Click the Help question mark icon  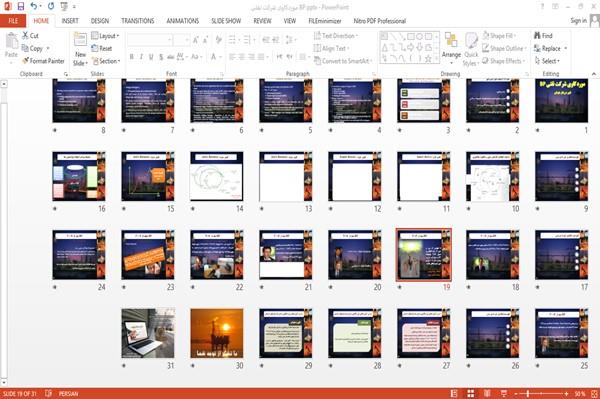(542, 7)
